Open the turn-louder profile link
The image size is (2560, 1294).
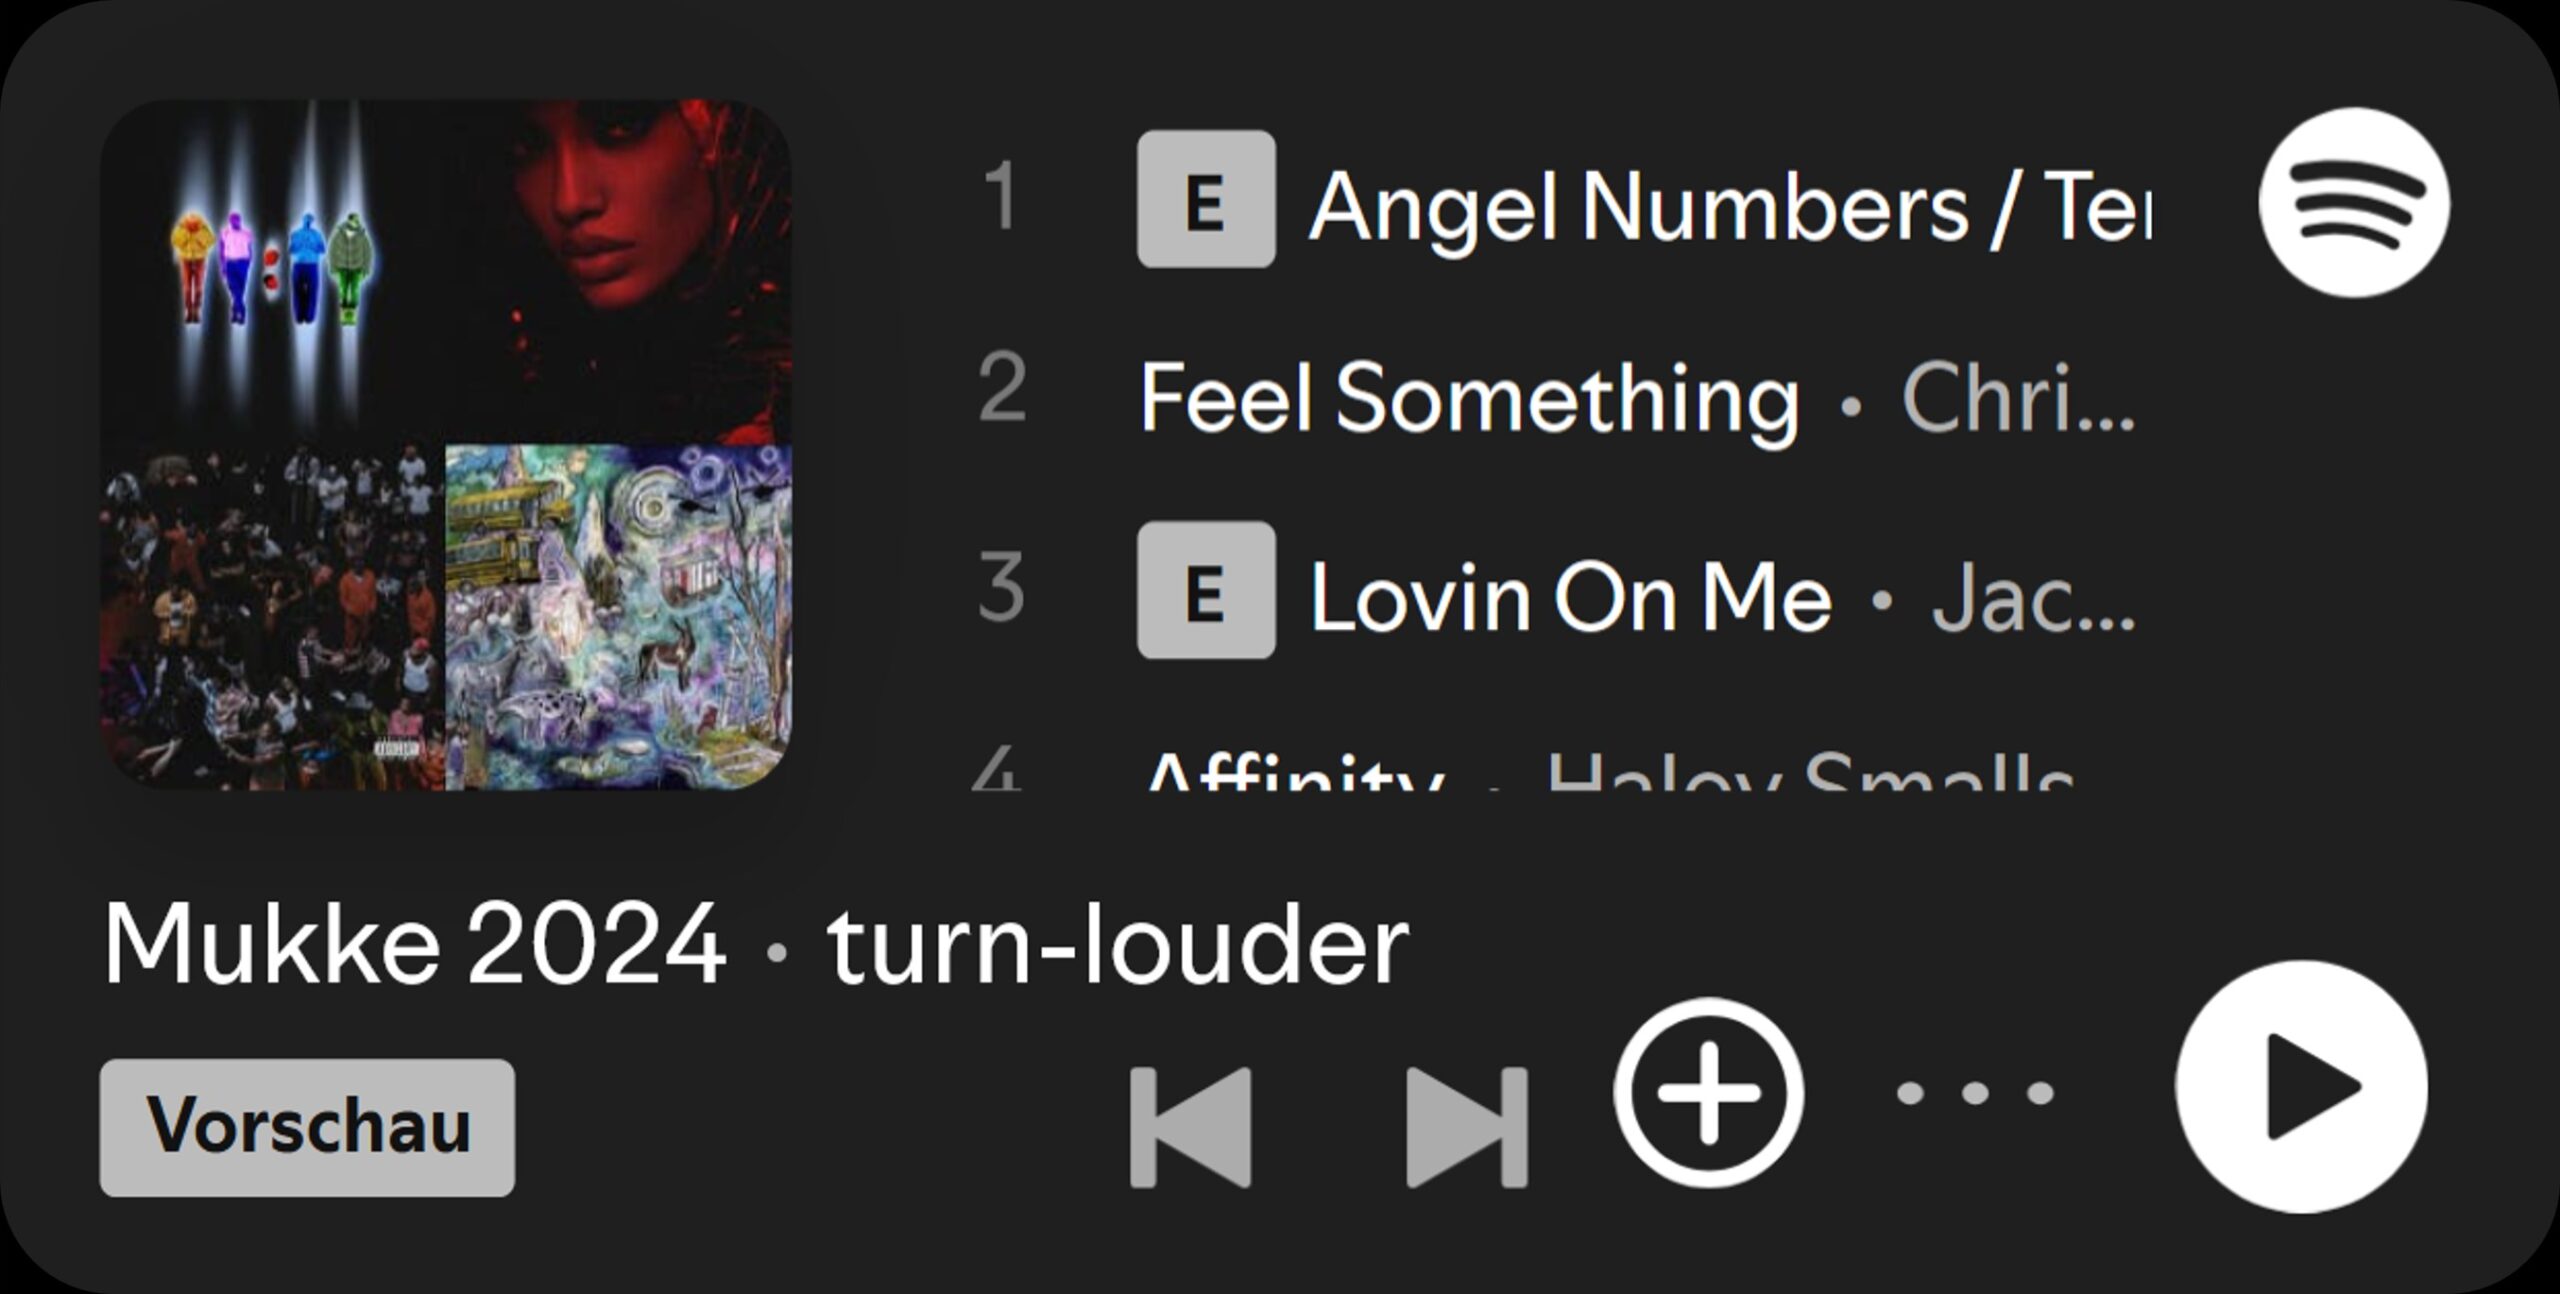[x=1118, y=943]
